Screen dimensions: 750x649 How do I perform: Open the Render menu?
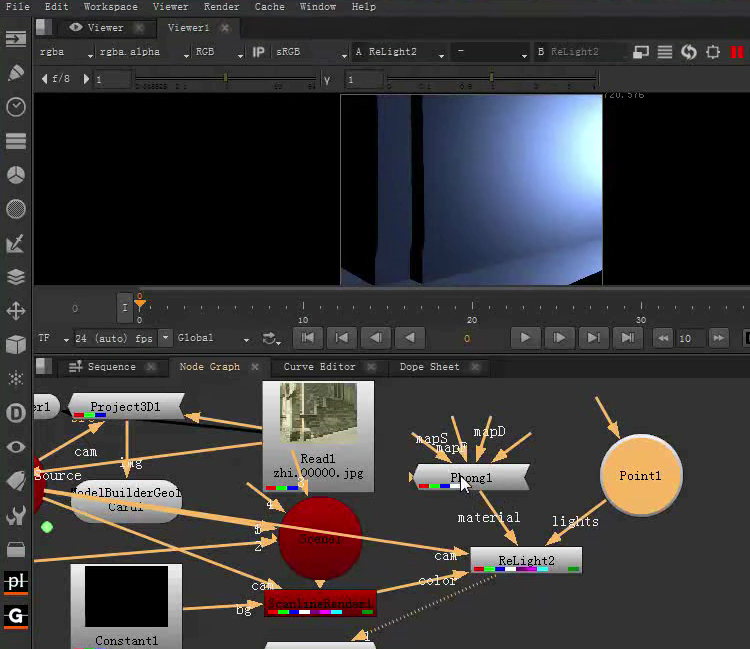click(221, 7)
